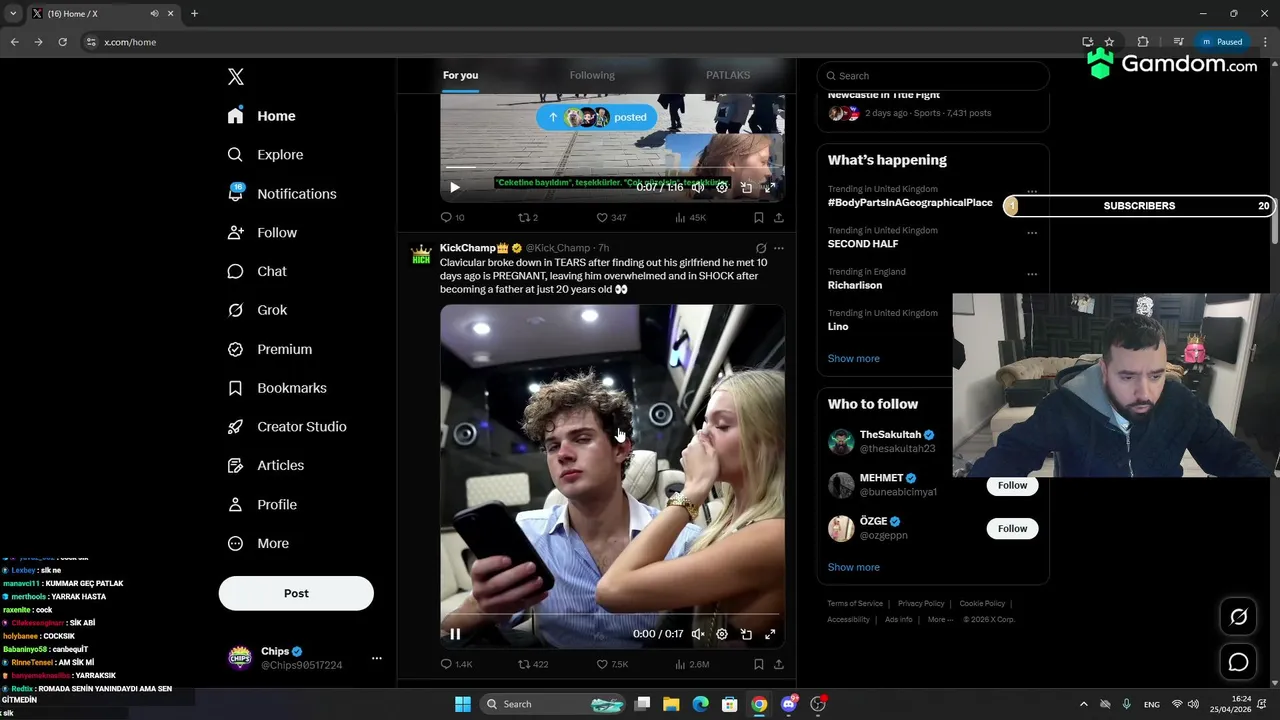Click Grok icon on KickChamp post

(x=761, y=248)
